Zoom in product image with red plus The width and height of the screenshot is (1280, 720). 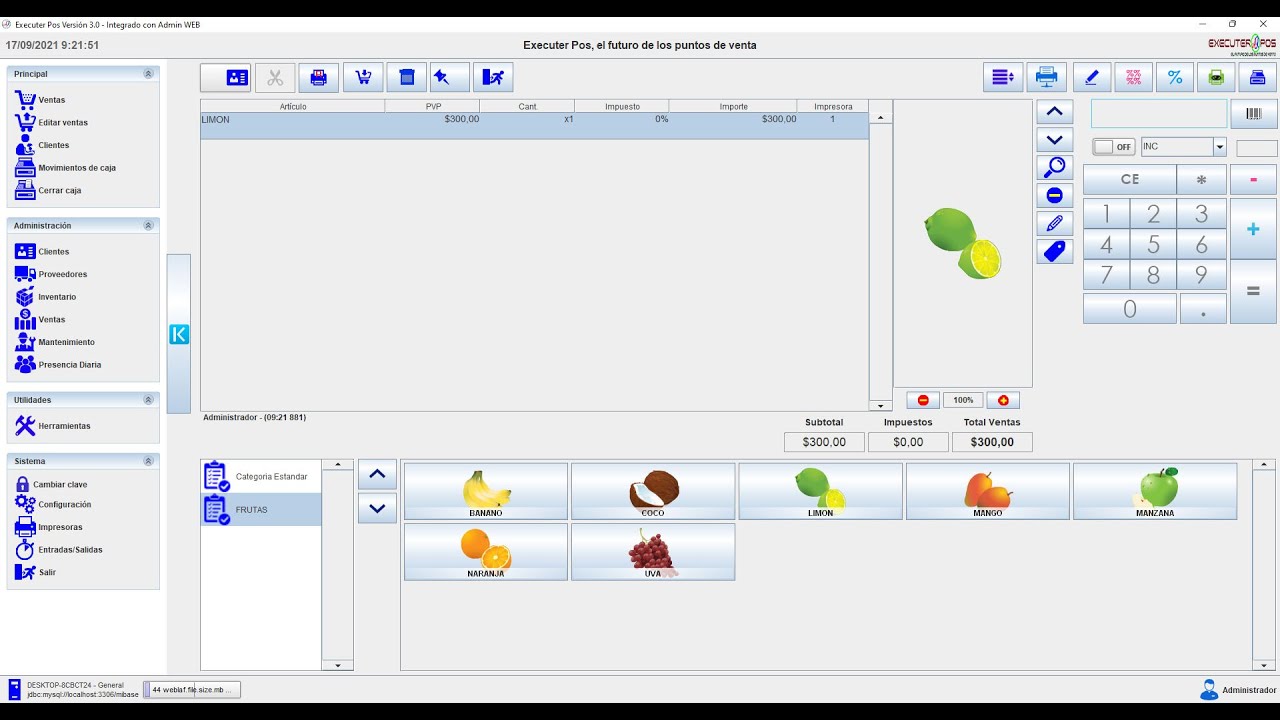(x=1003, y=400)
